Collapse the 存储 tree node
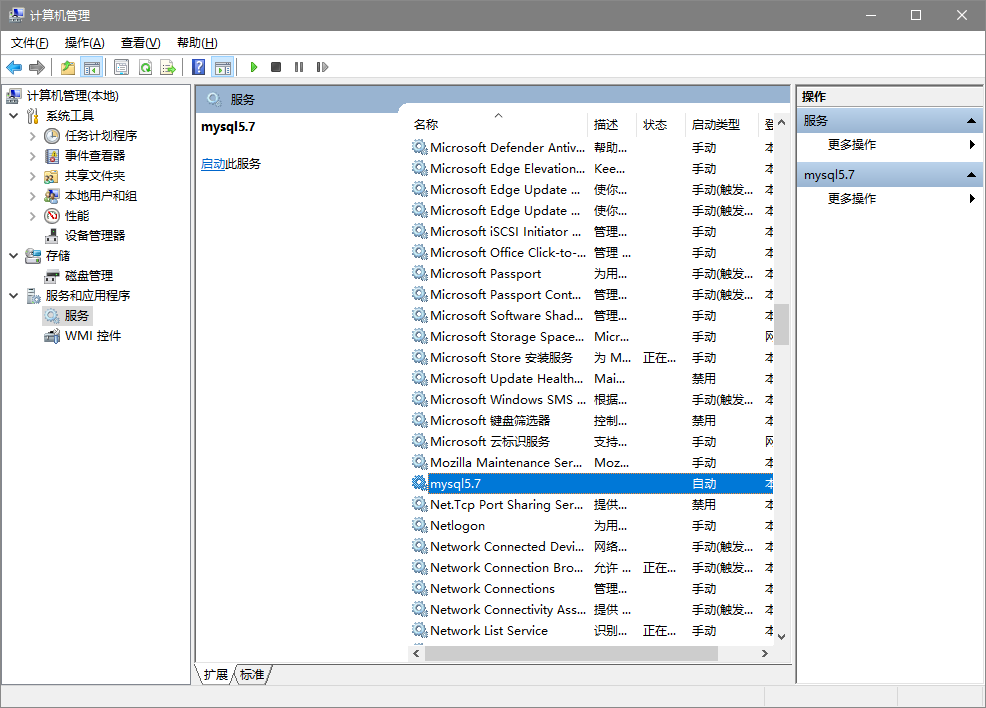 14,256
